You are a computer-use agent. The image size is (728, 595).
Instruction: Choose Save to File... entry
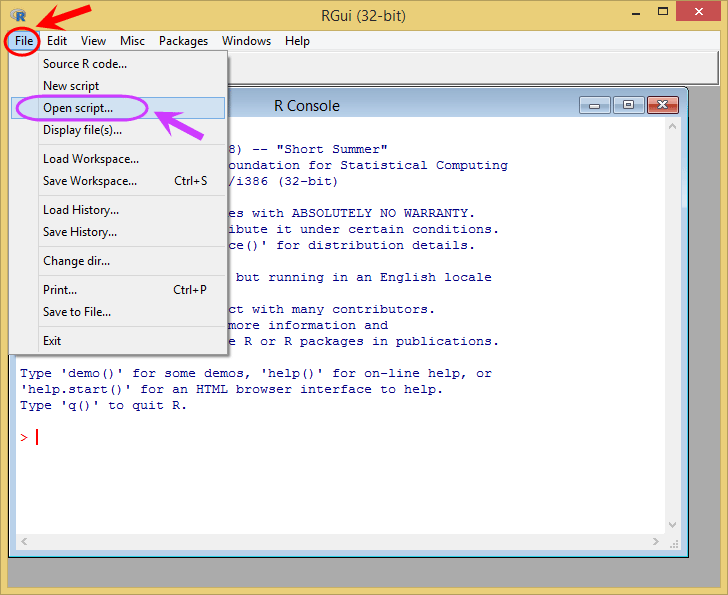point(118,312)
